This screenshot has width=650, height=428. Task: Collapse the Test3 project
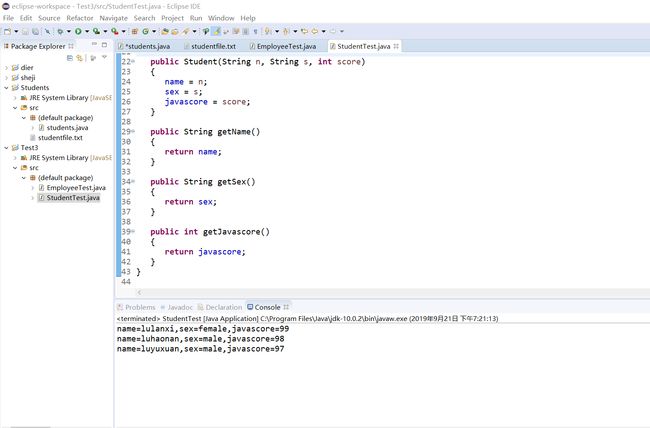tap(6, 148)
